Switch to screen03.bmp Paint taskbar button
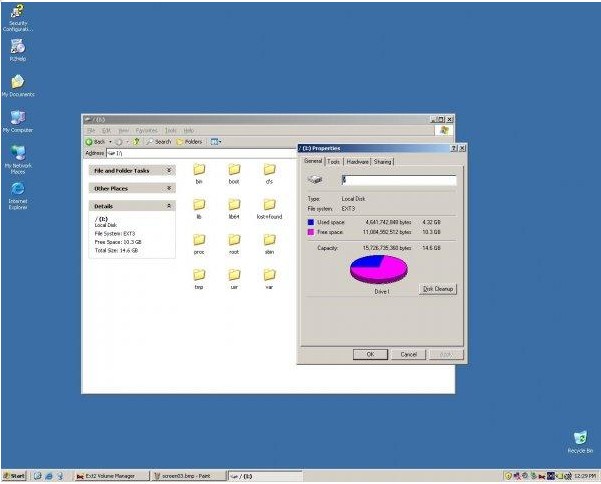The width and height of the screenshot is (601, 484). [188, 476]
